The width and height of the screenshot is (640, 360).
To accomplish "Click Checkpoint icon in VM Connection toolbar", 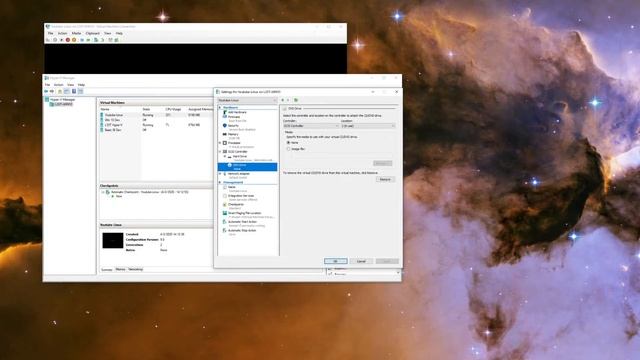I will (96, 40).
